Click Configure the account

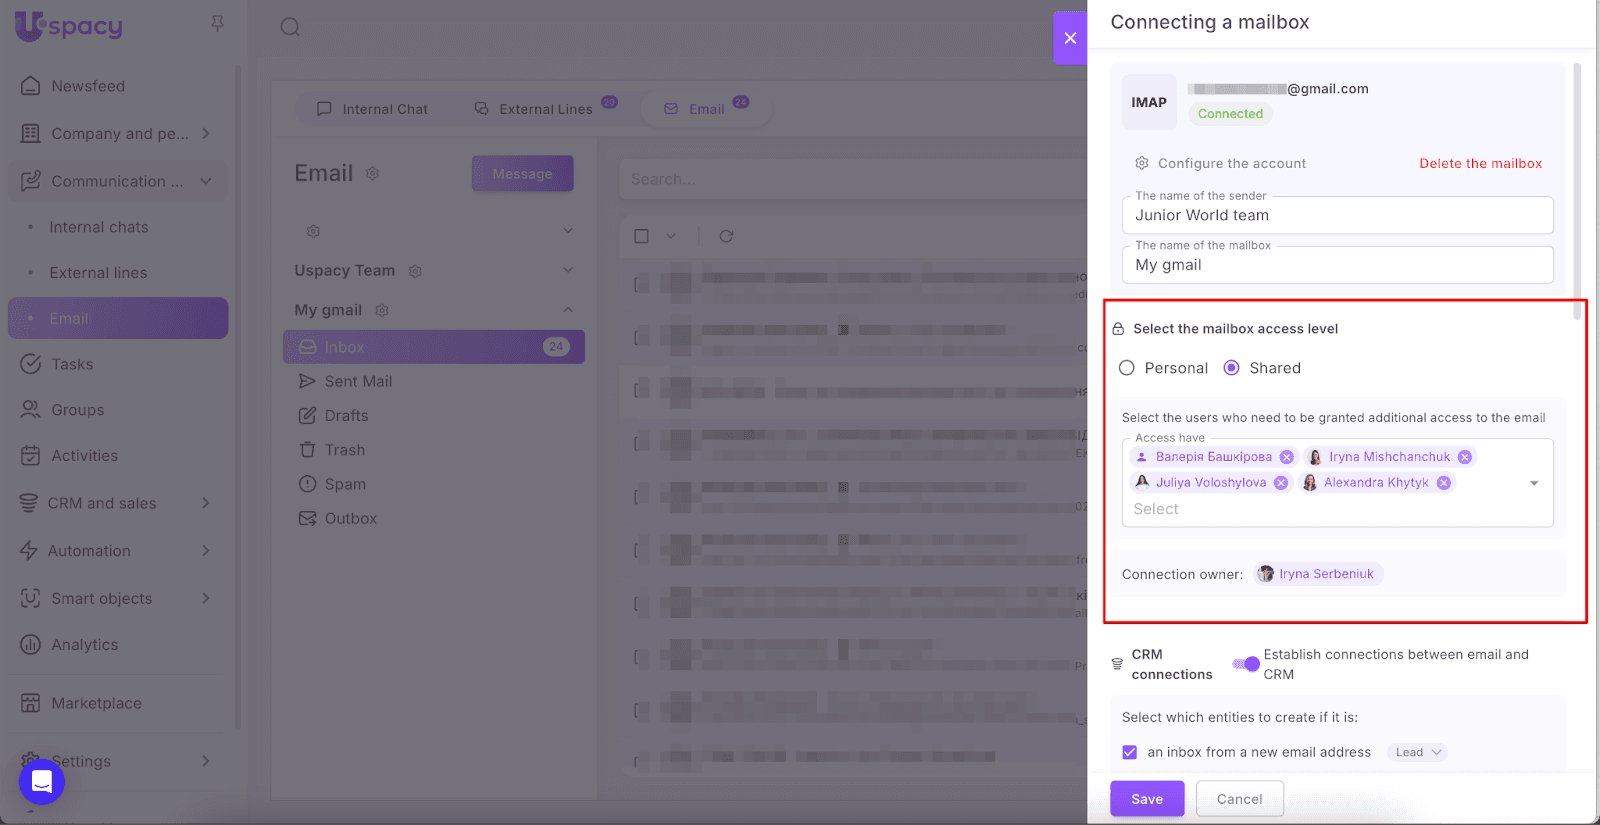tap(1220, 163)
